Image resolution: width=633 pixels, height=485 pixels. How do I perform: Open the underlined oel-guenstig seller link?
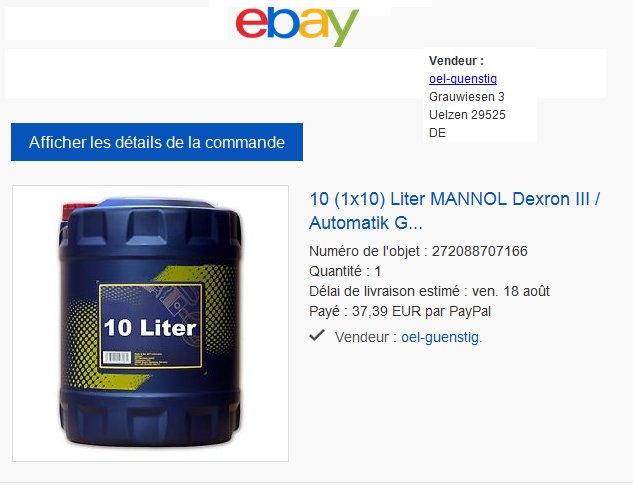point(463,79)
